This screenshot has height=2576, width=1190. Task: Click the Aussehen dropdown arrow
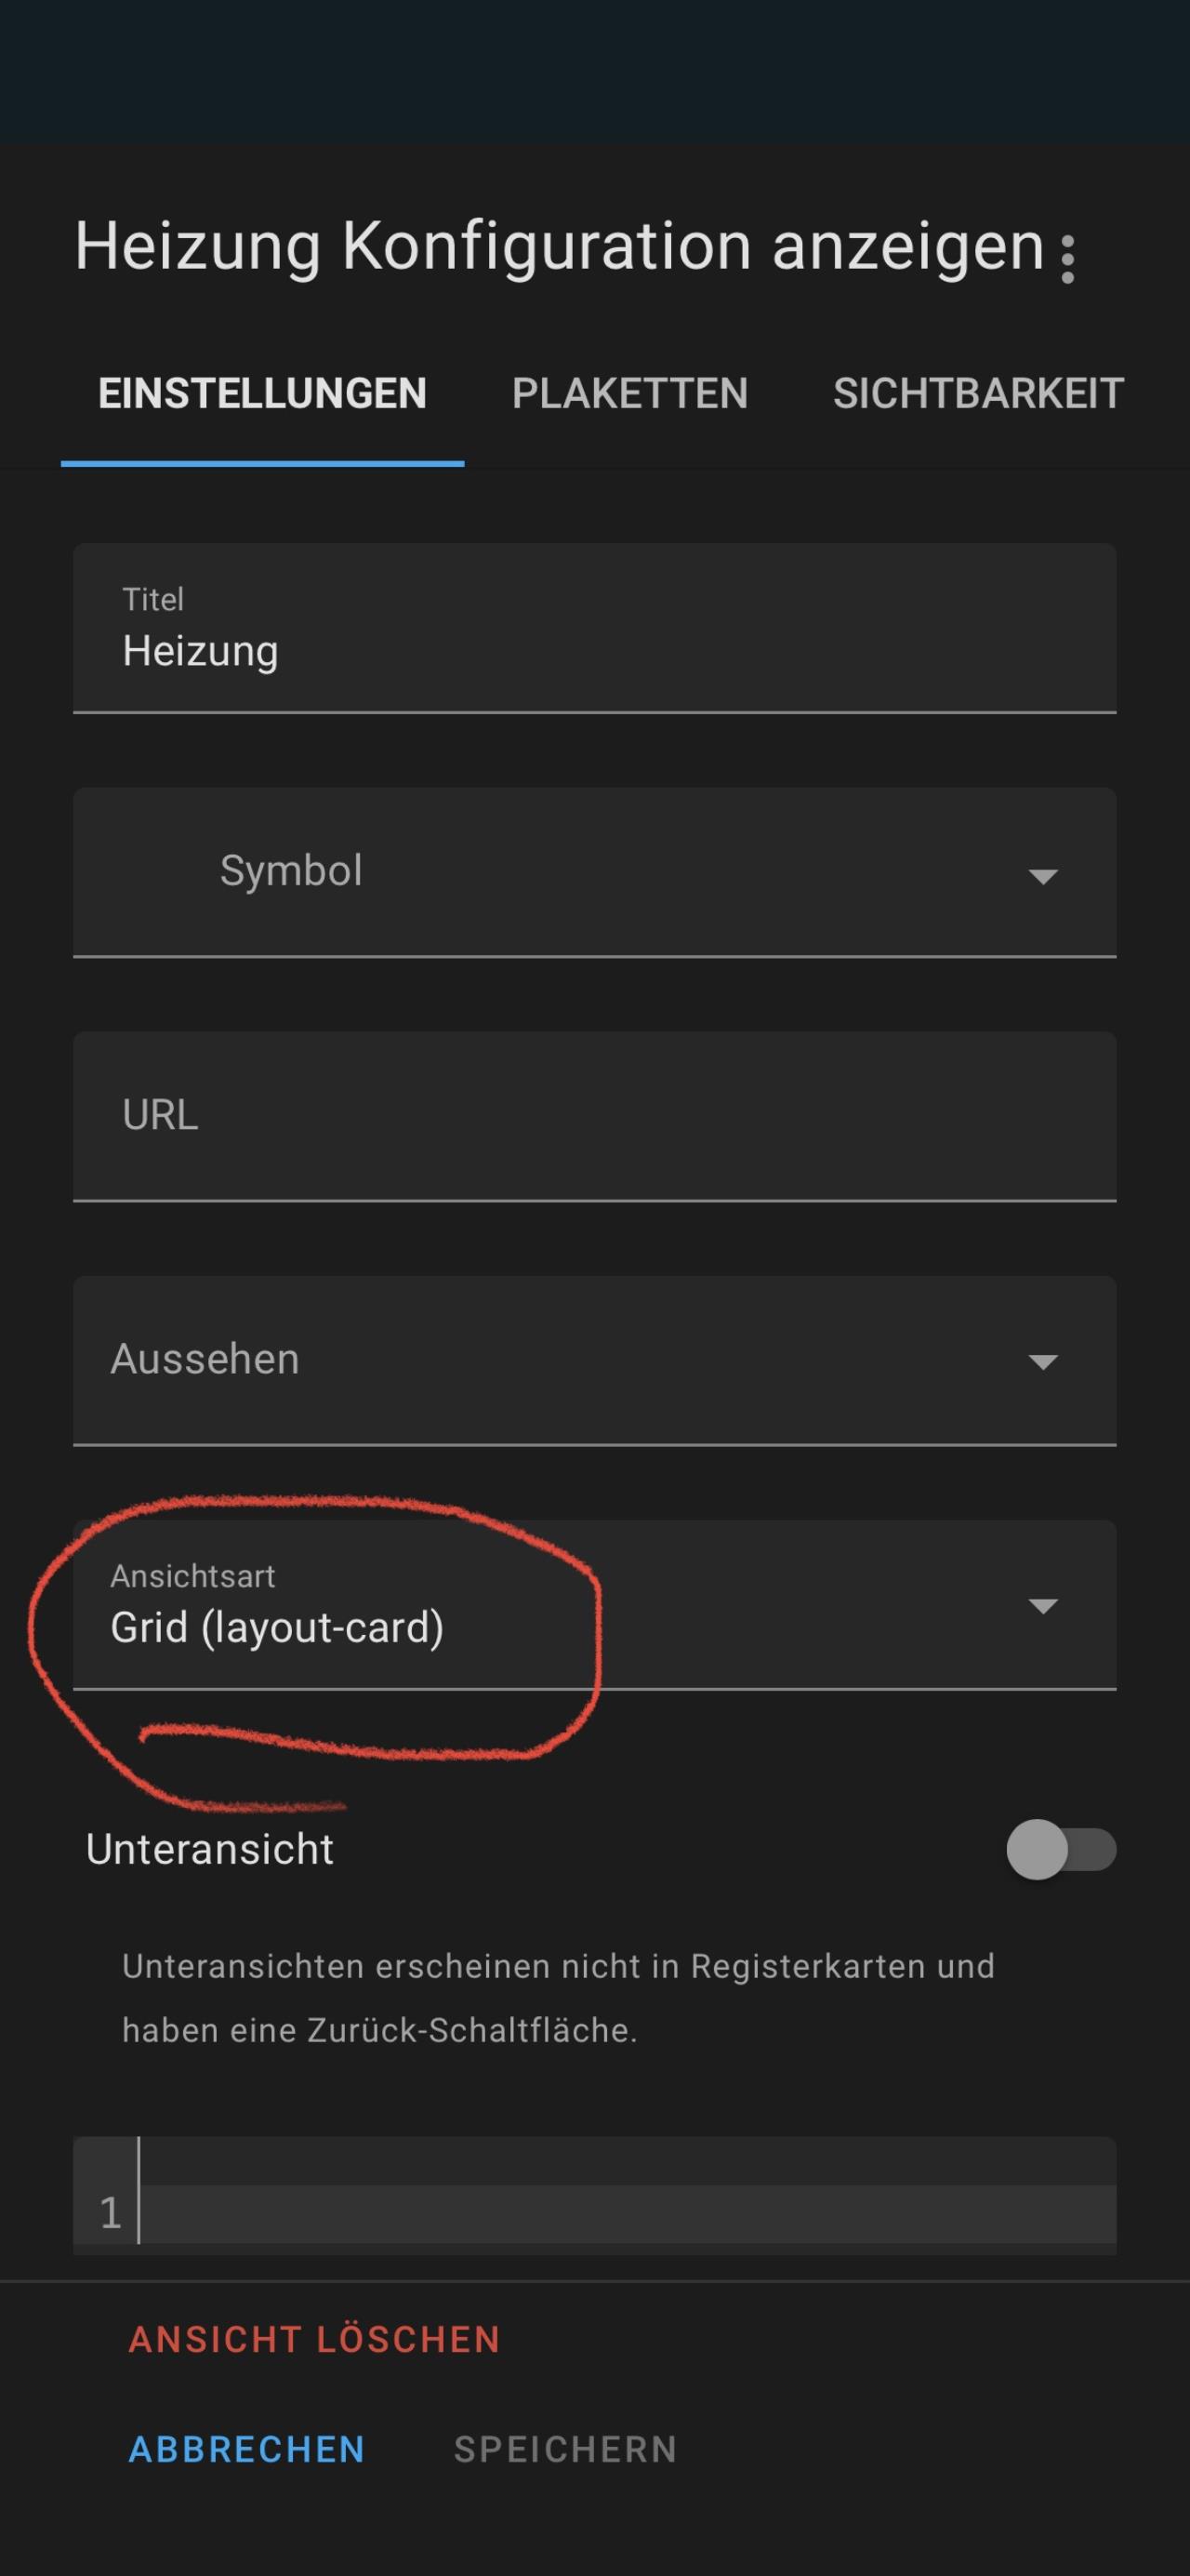pyautogui.click(x=1043, y=1362)
